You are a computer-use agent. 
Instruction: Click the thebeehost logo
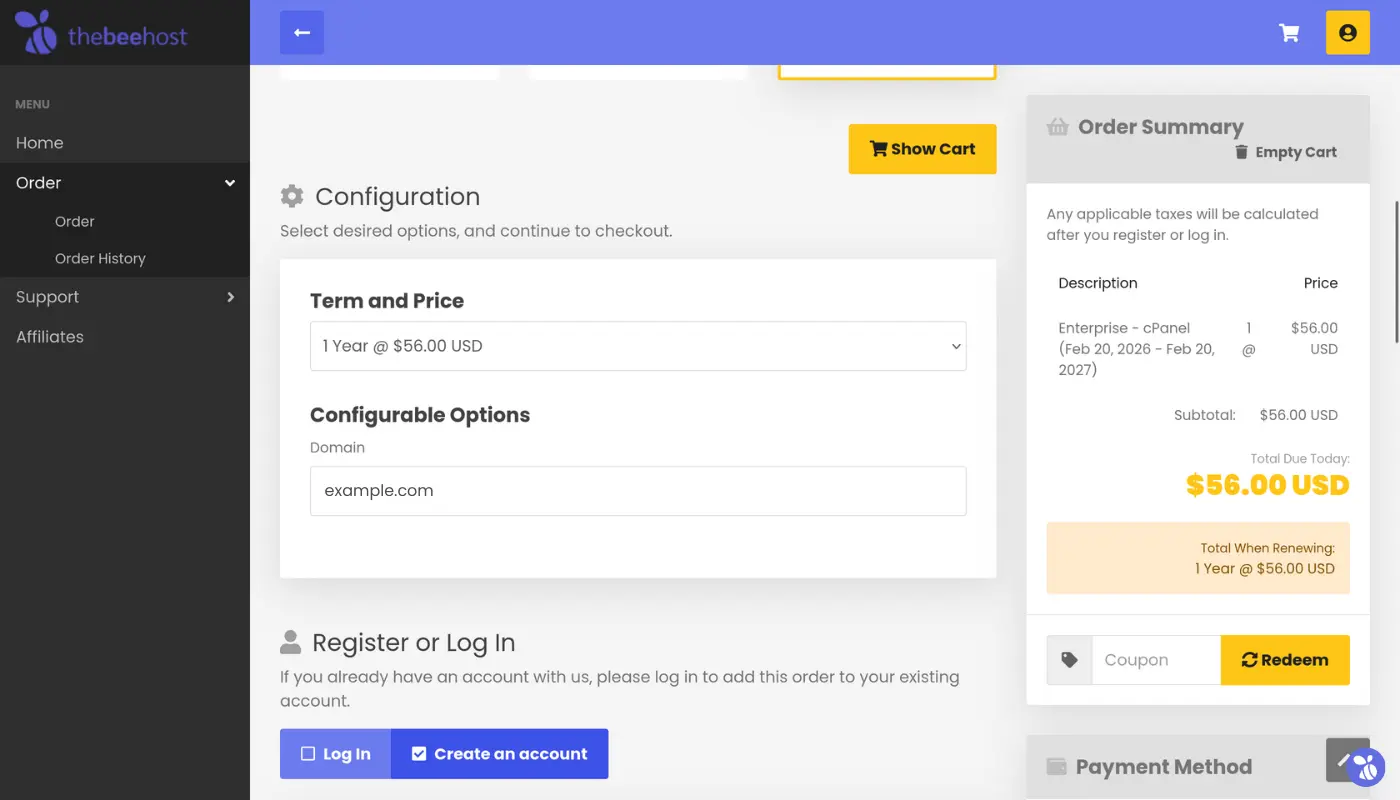(x=100, y=33)
